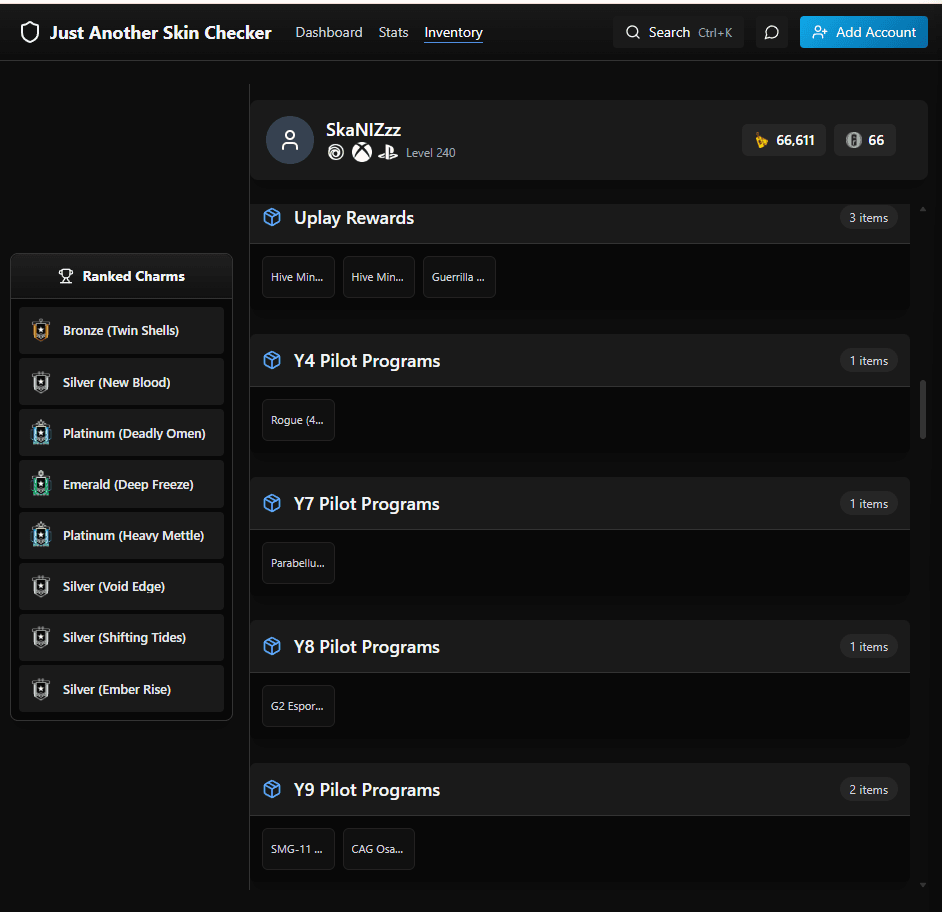Select Platinum (Deadly Omen) charm
This screenshot has height=912, width=942.
click(x=121, y=433)
